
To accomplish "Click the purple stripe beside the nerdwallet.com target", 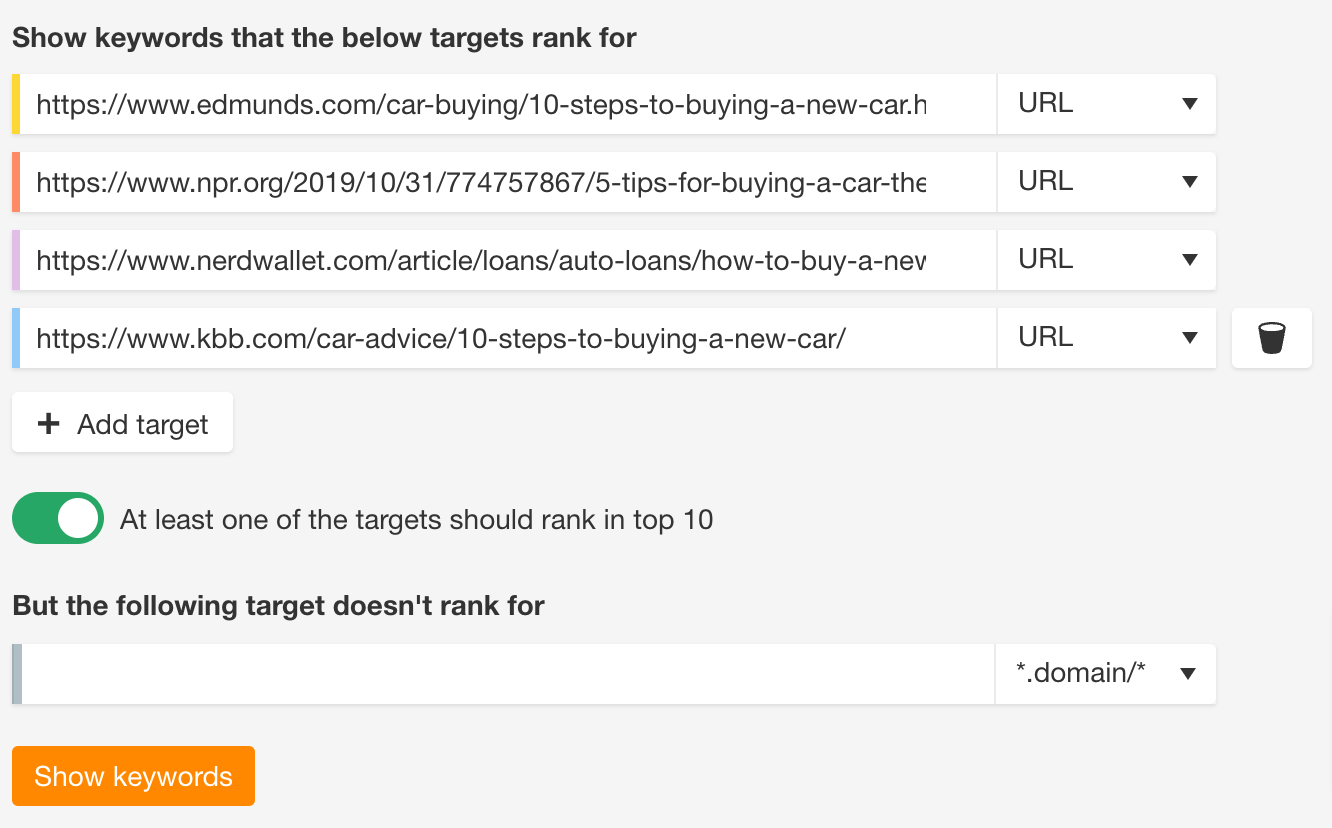I will point(15,259).
